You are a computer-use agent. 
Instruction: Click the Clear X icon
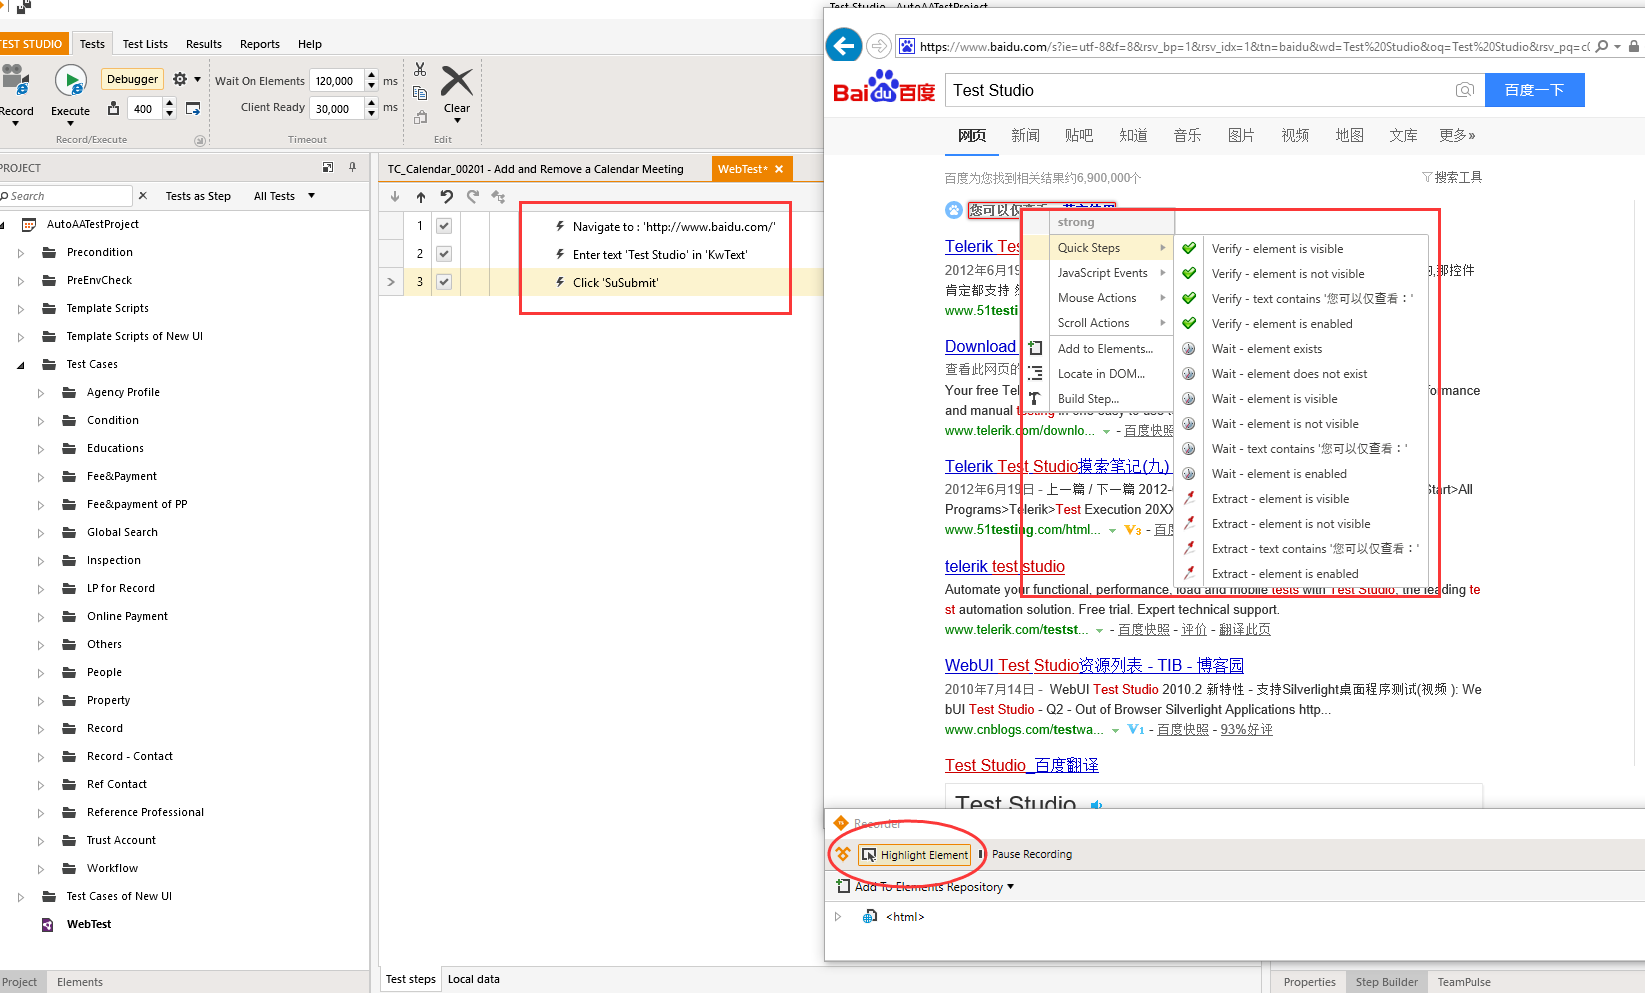coord(457,81)
